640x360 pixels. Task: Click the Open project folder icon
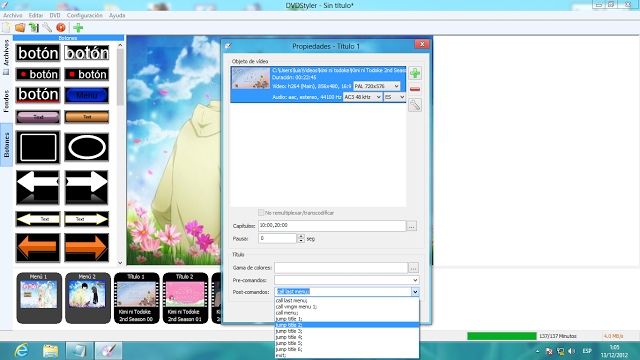(x=20, y=27)
